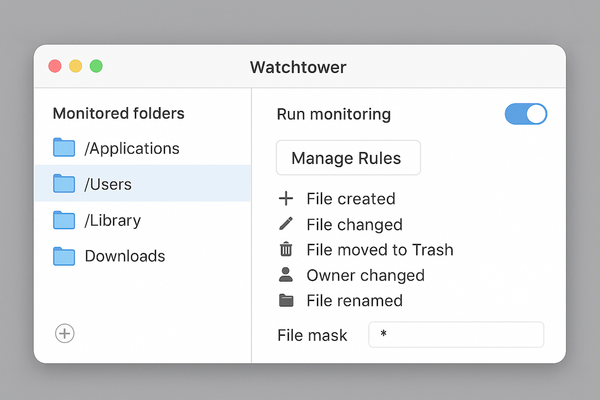
Task: Focus the File mask text field
Action: (x=455, y=335)
